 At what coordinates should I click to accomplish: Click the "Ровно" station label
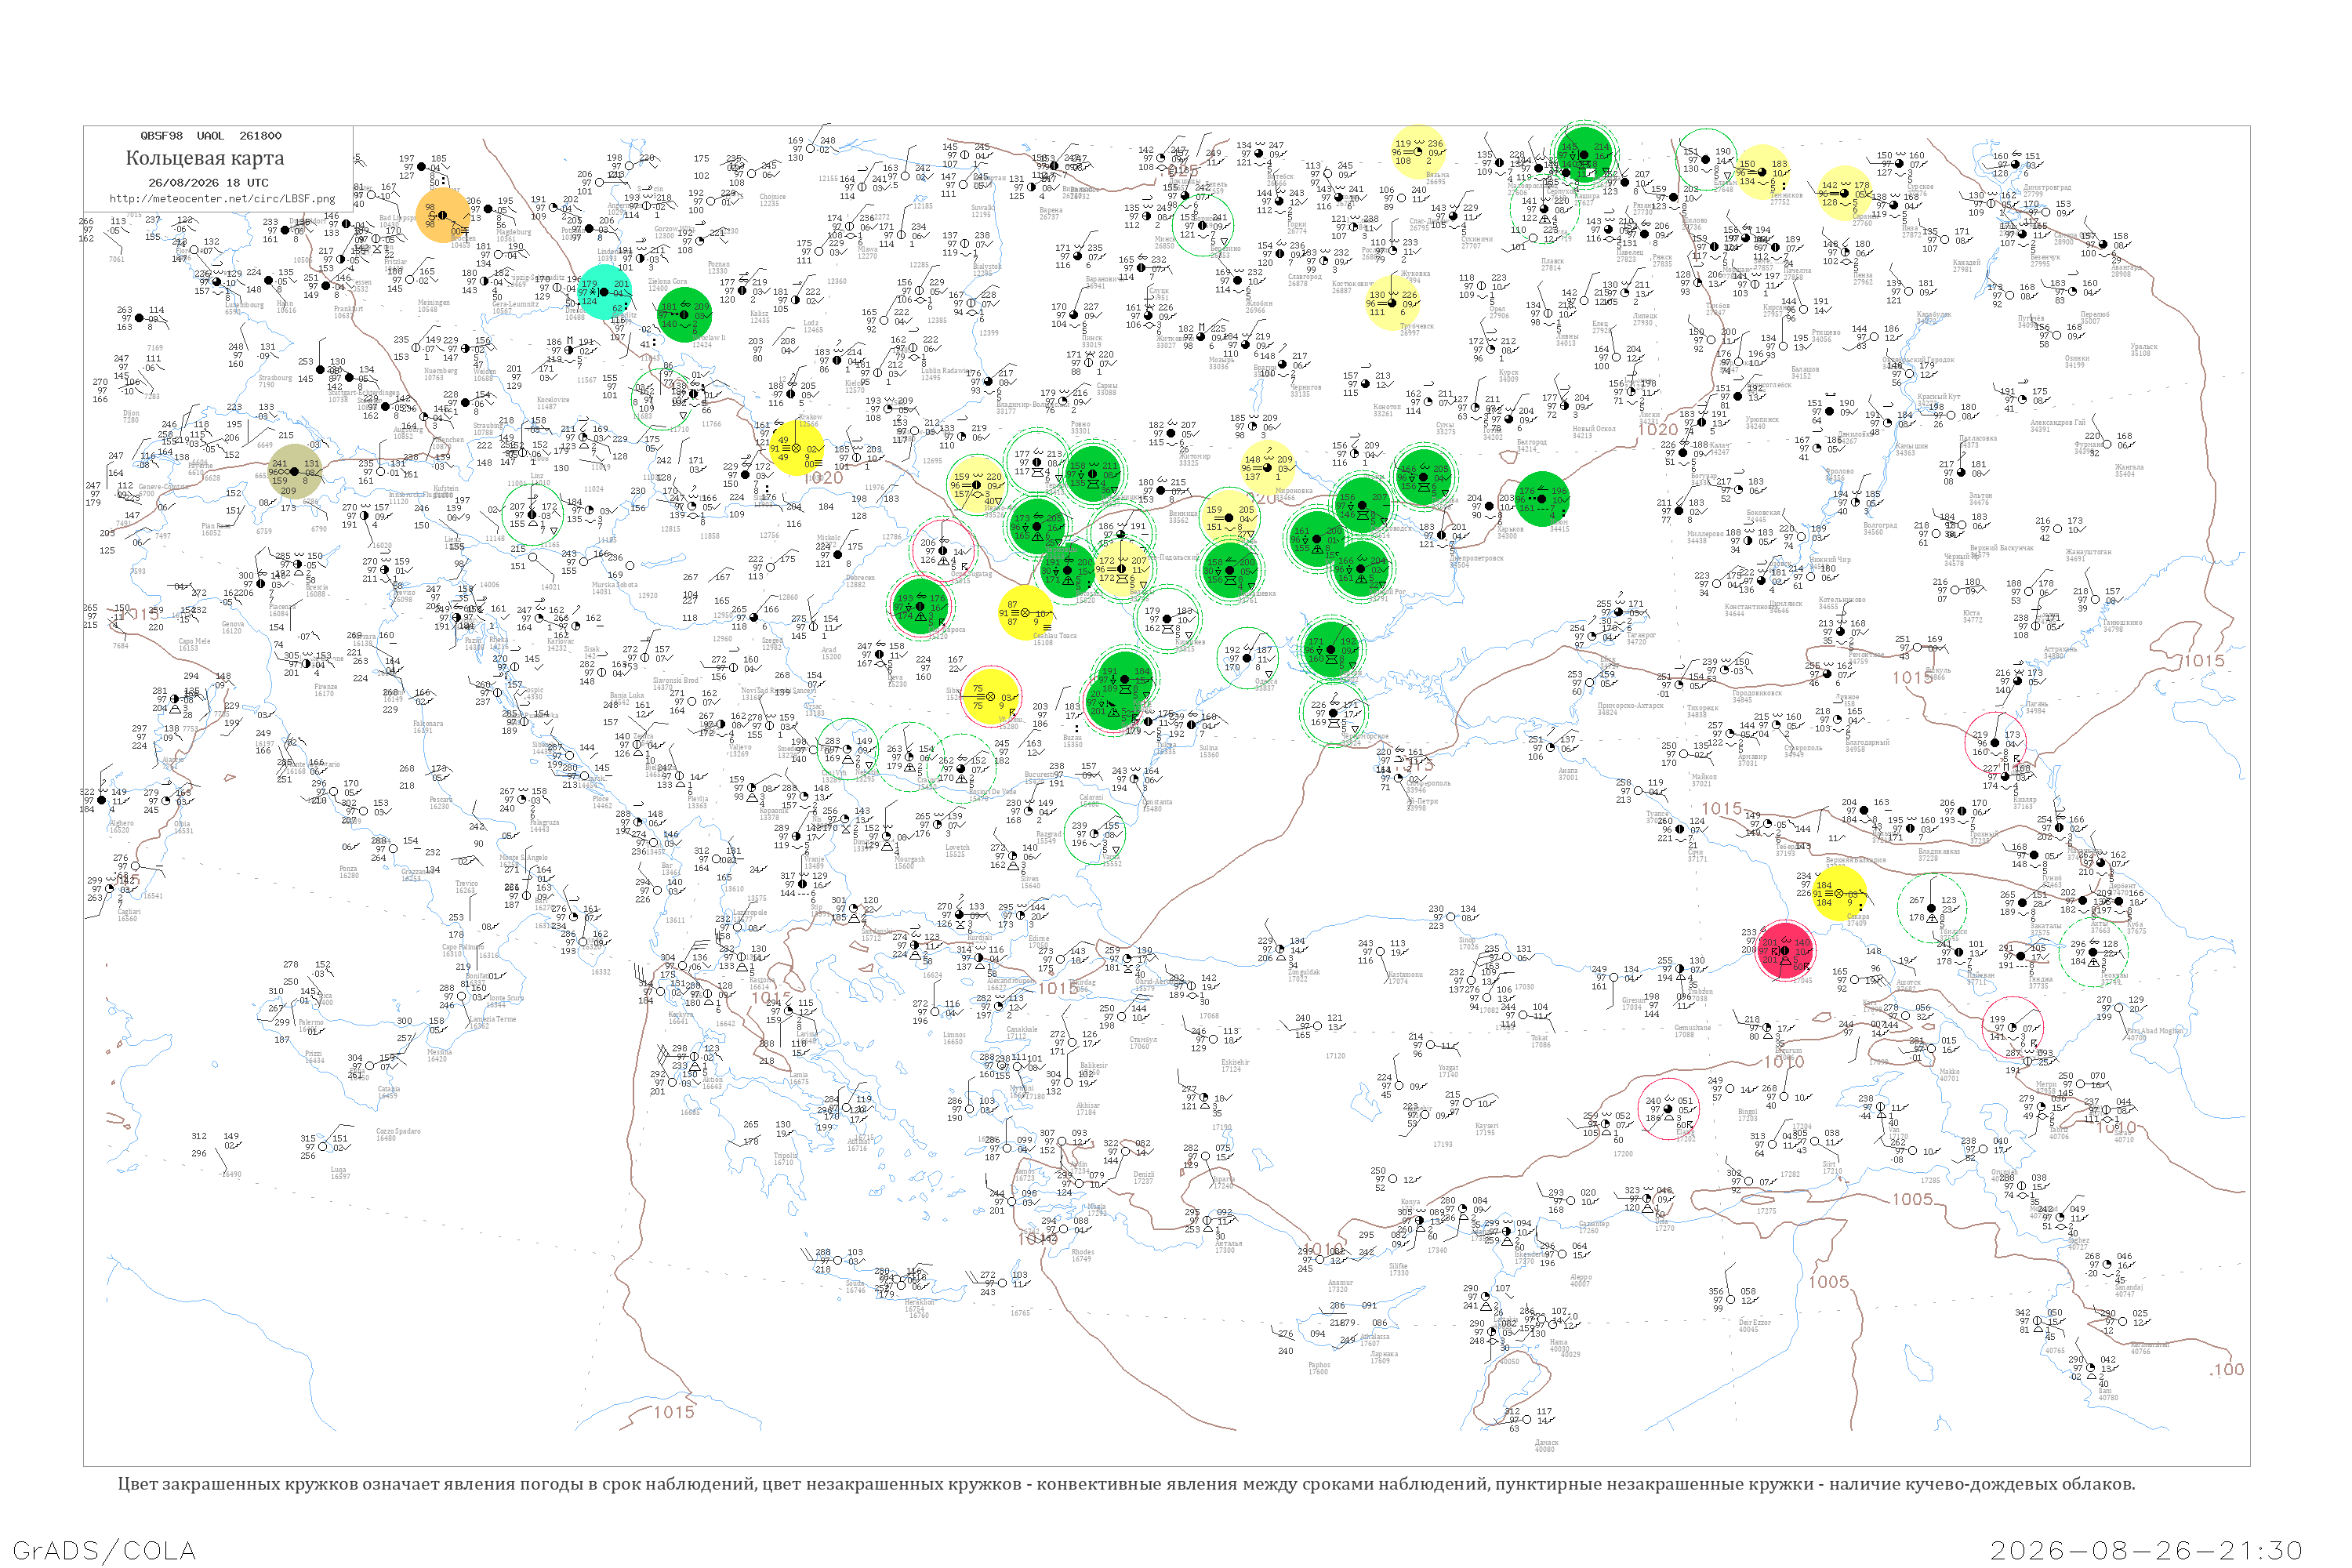pos(1080,424)
